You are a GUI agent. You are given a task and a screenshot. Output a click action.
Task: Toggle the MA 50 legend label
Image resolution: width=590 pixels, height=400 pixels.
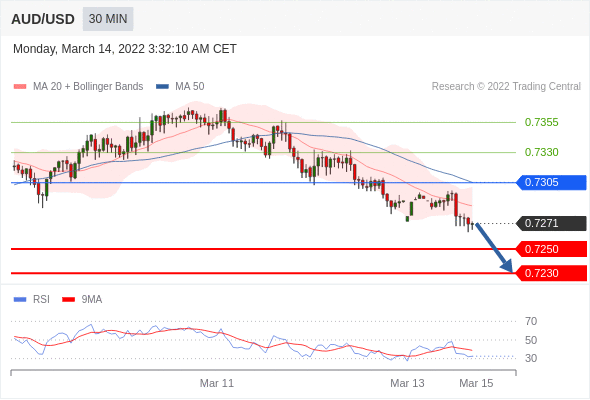coord(190,87)
